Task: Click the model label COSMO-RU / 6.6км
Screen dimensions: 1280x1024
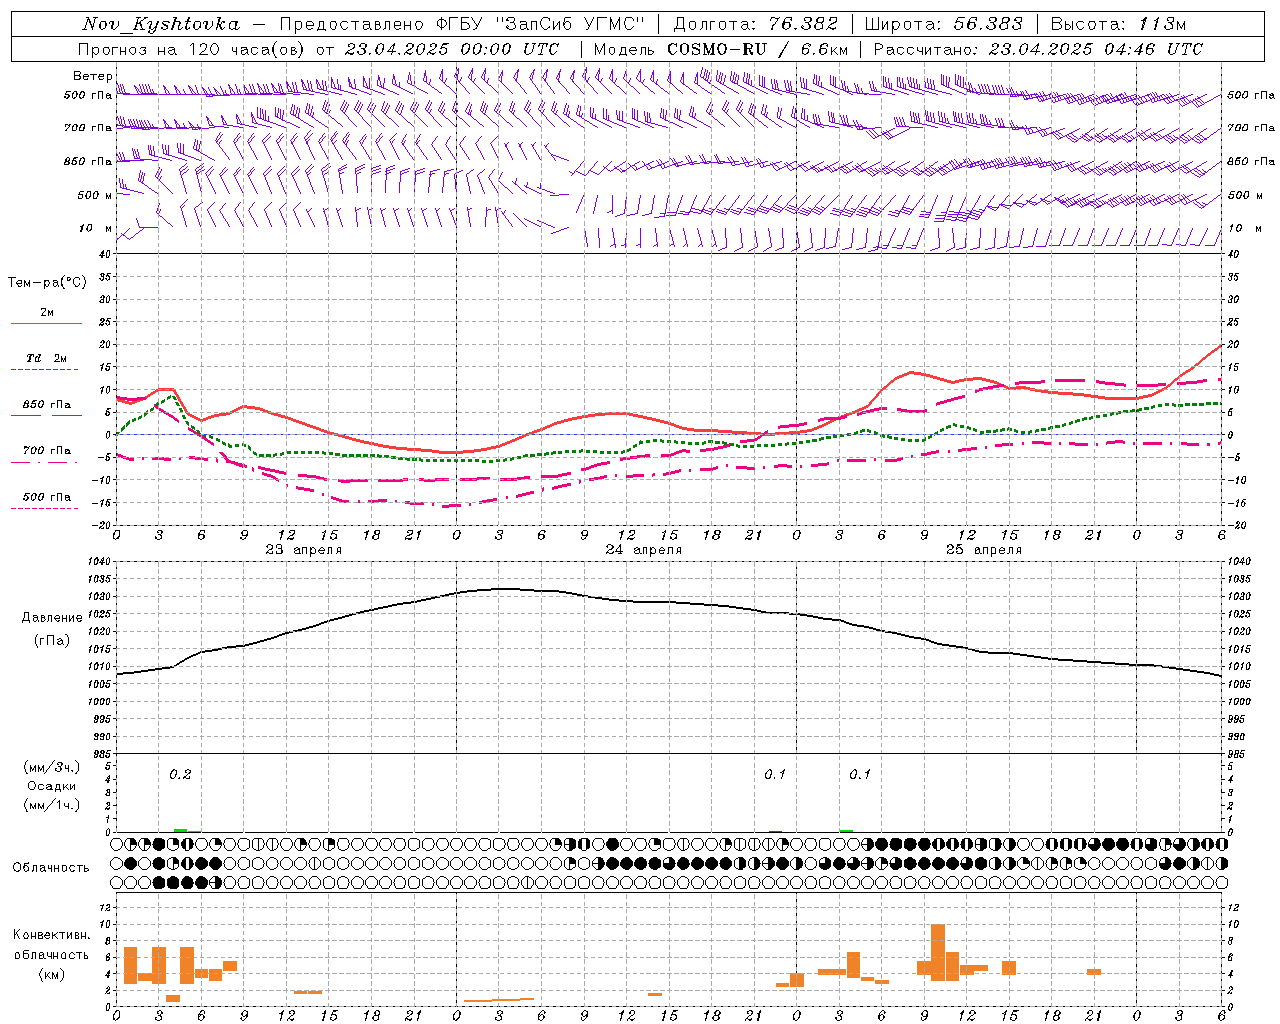Action: [x=757, y=49]
